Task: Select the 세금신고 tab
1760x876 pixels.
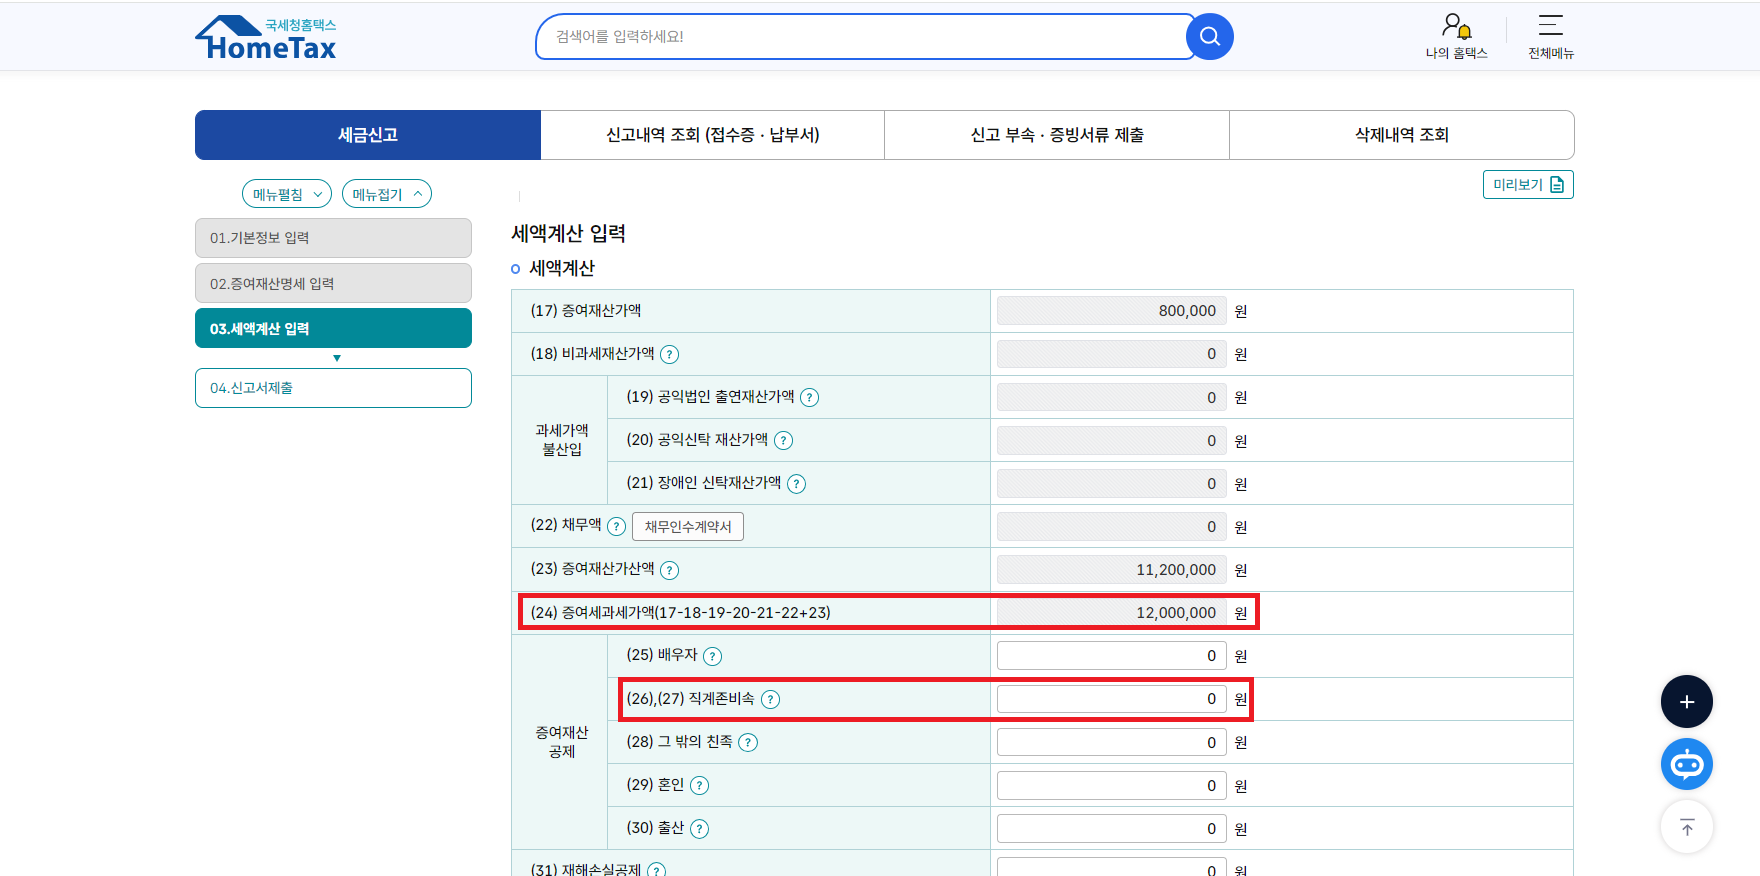Action: pyautogui.click(x=368, y=135)
